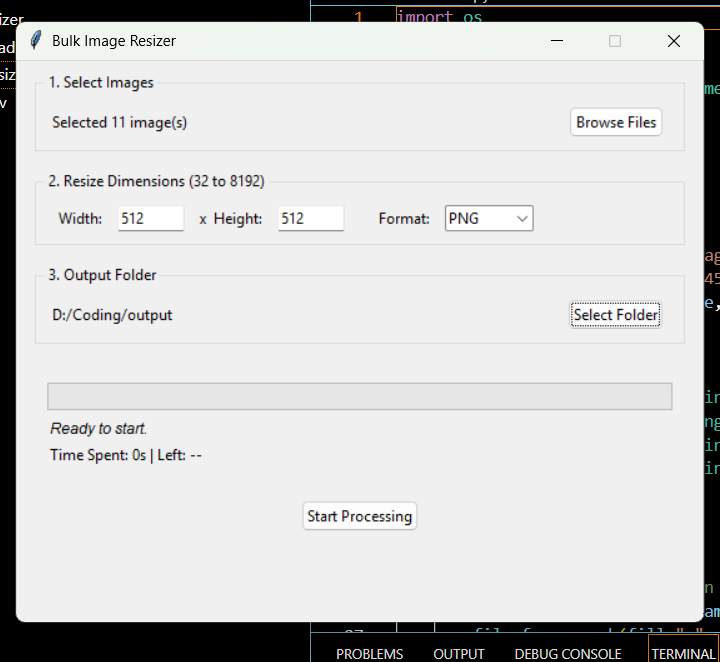The image size is (720, 662).
Task: Click the 'import os' code line in the editor
Action: 439,17
